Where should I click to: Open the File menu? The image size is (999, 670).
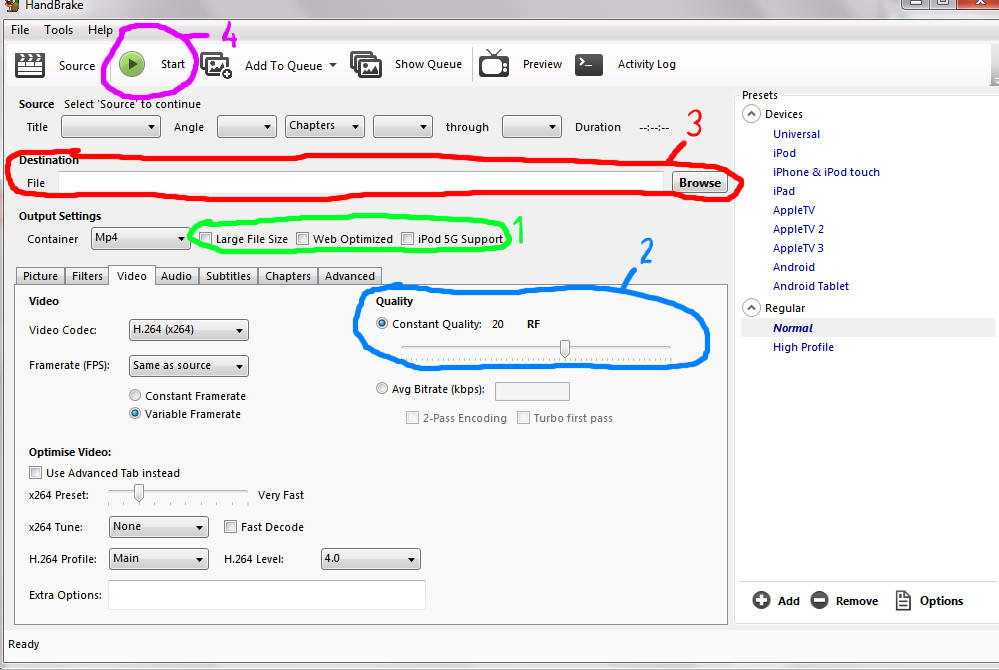click(20, 30)
